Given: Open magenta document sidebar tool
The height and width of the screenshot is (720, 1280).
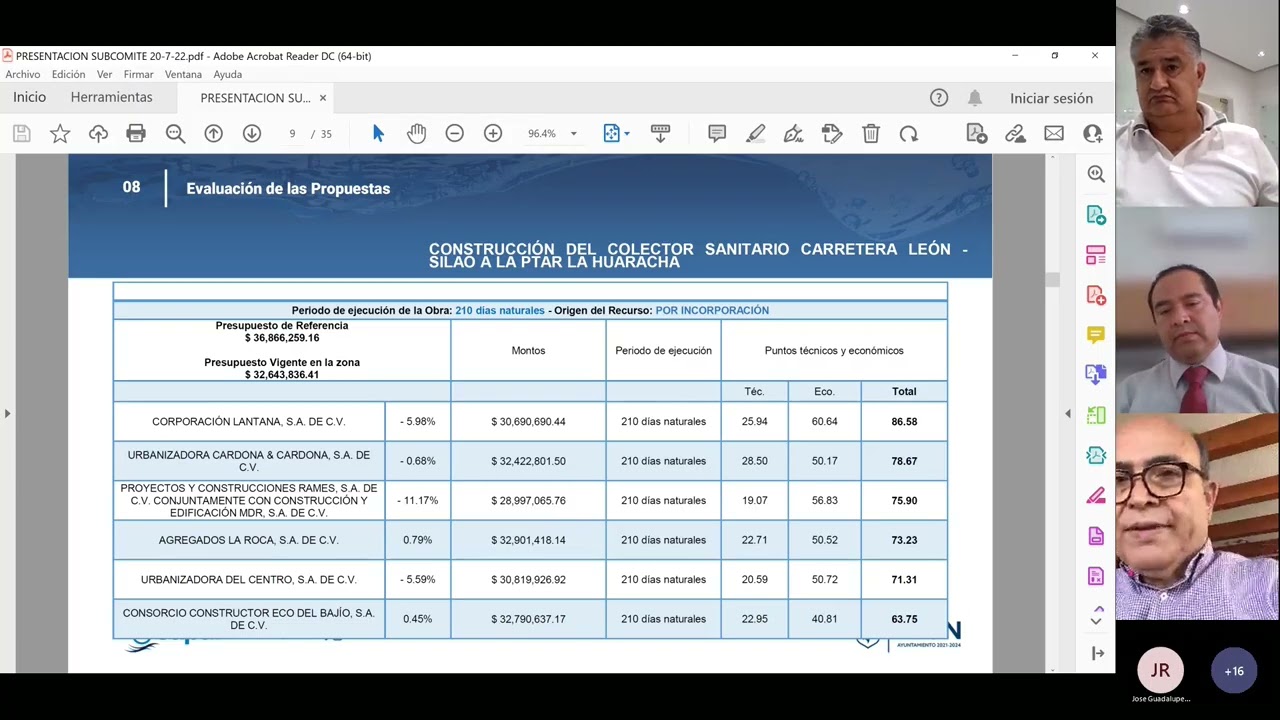Looking at the screenshot, I should pyautogui.click(x=1096, y=536).
